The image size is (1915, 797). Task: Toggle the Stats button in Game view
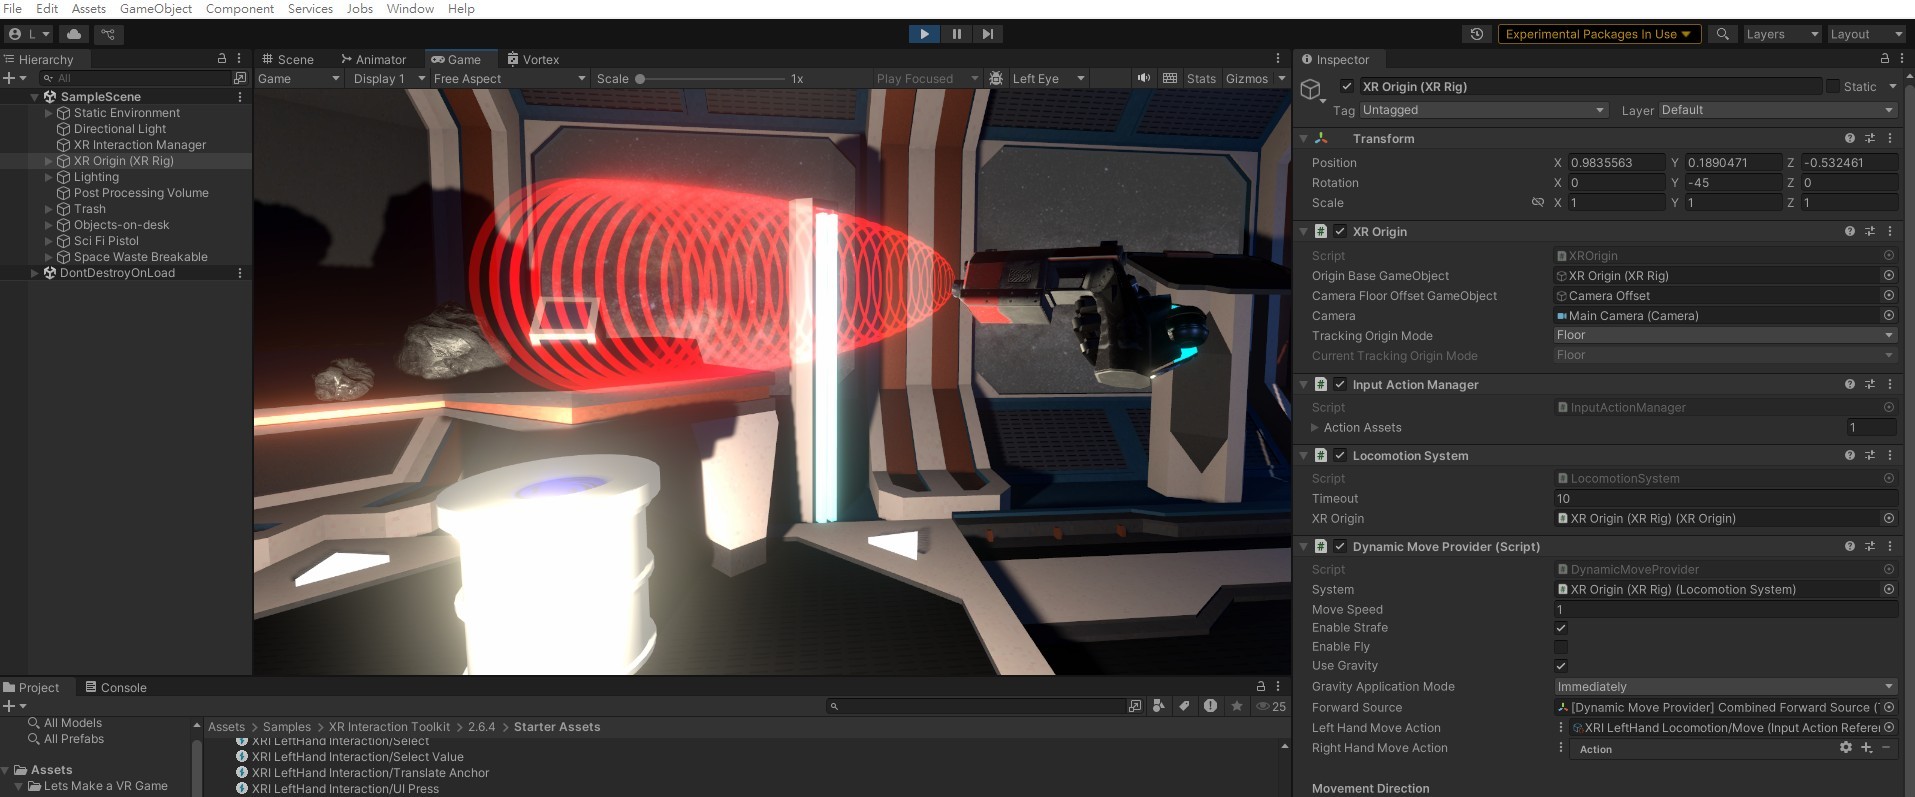(x=1201, y=78)
